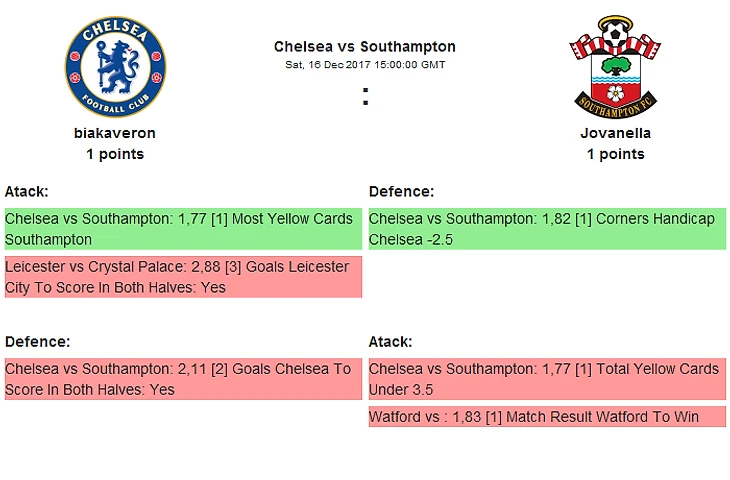Click the Atack heading on the right side

coord(391,341)
